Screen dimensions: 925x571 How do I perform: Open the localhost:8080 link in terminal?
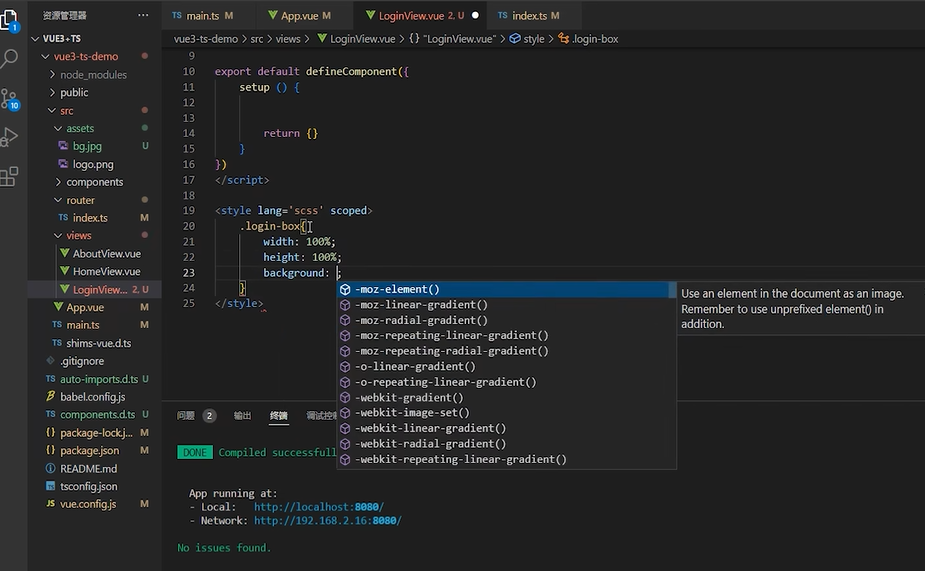(x=319, y=507)
